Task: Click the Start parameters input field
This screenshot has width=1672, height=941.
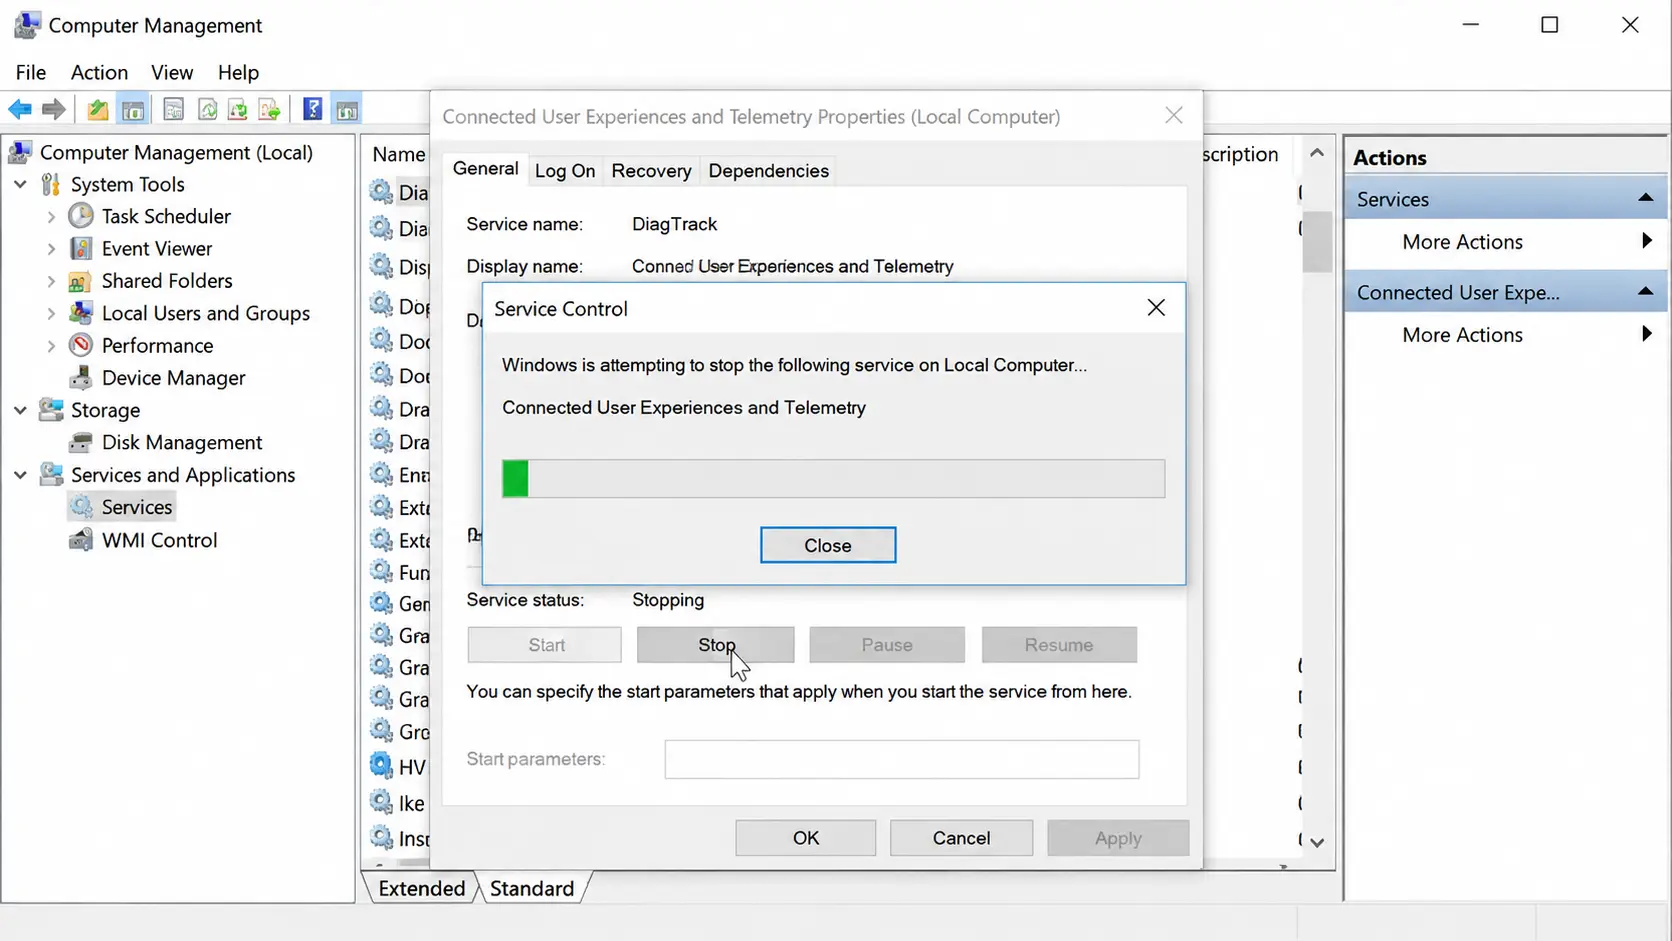Action: point(902,759)
